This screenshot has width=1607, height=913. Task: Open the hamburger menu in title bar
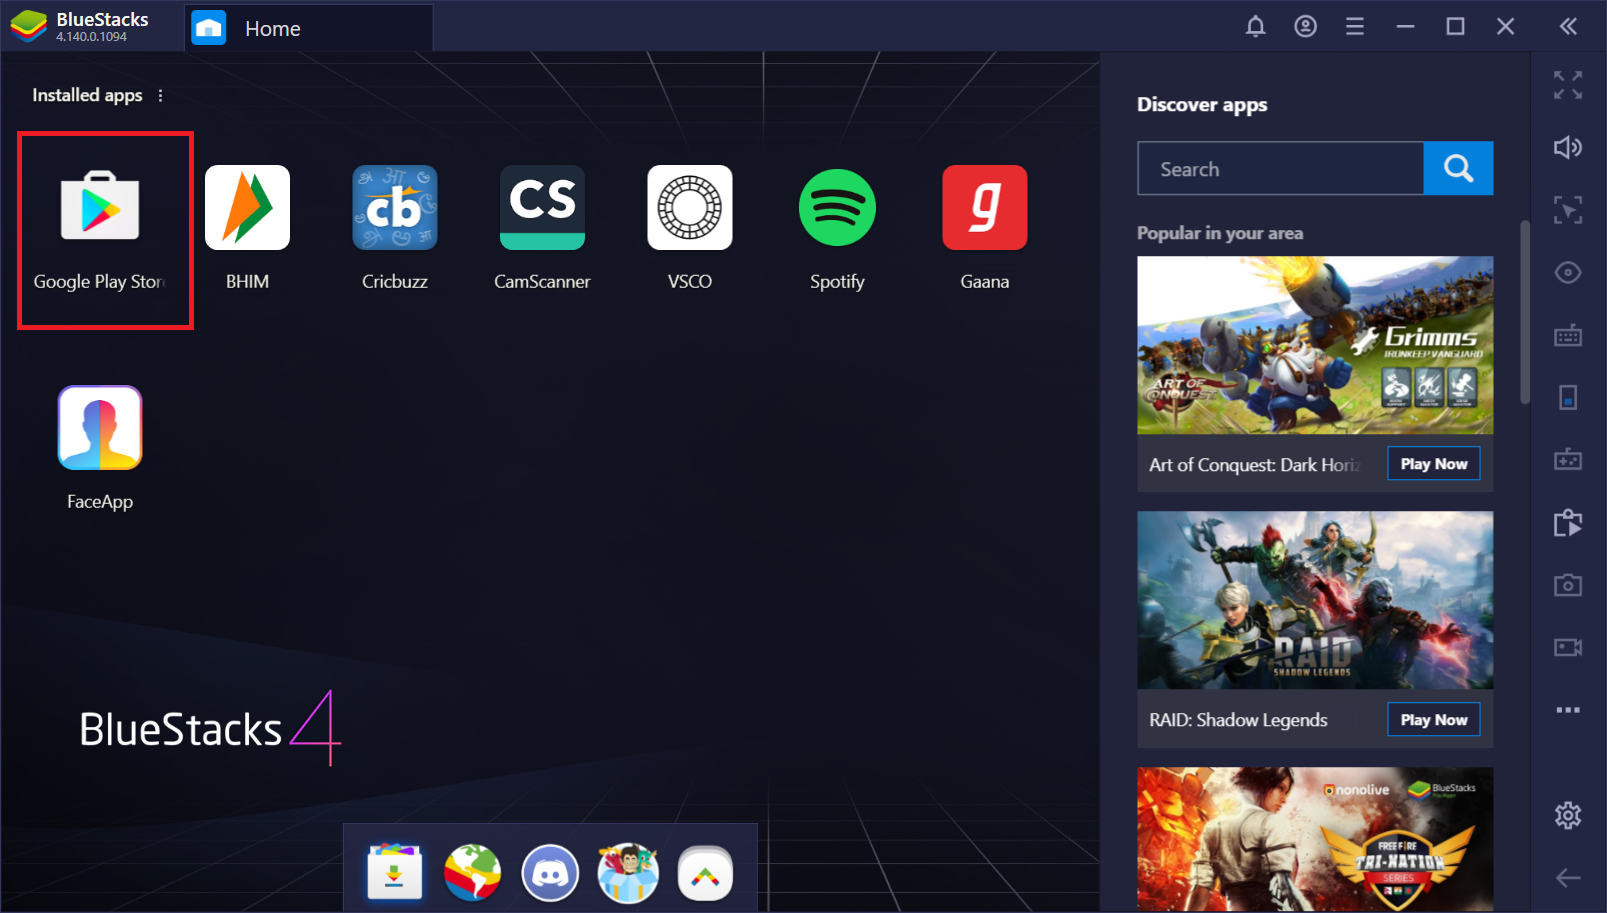click(1355, 27)
